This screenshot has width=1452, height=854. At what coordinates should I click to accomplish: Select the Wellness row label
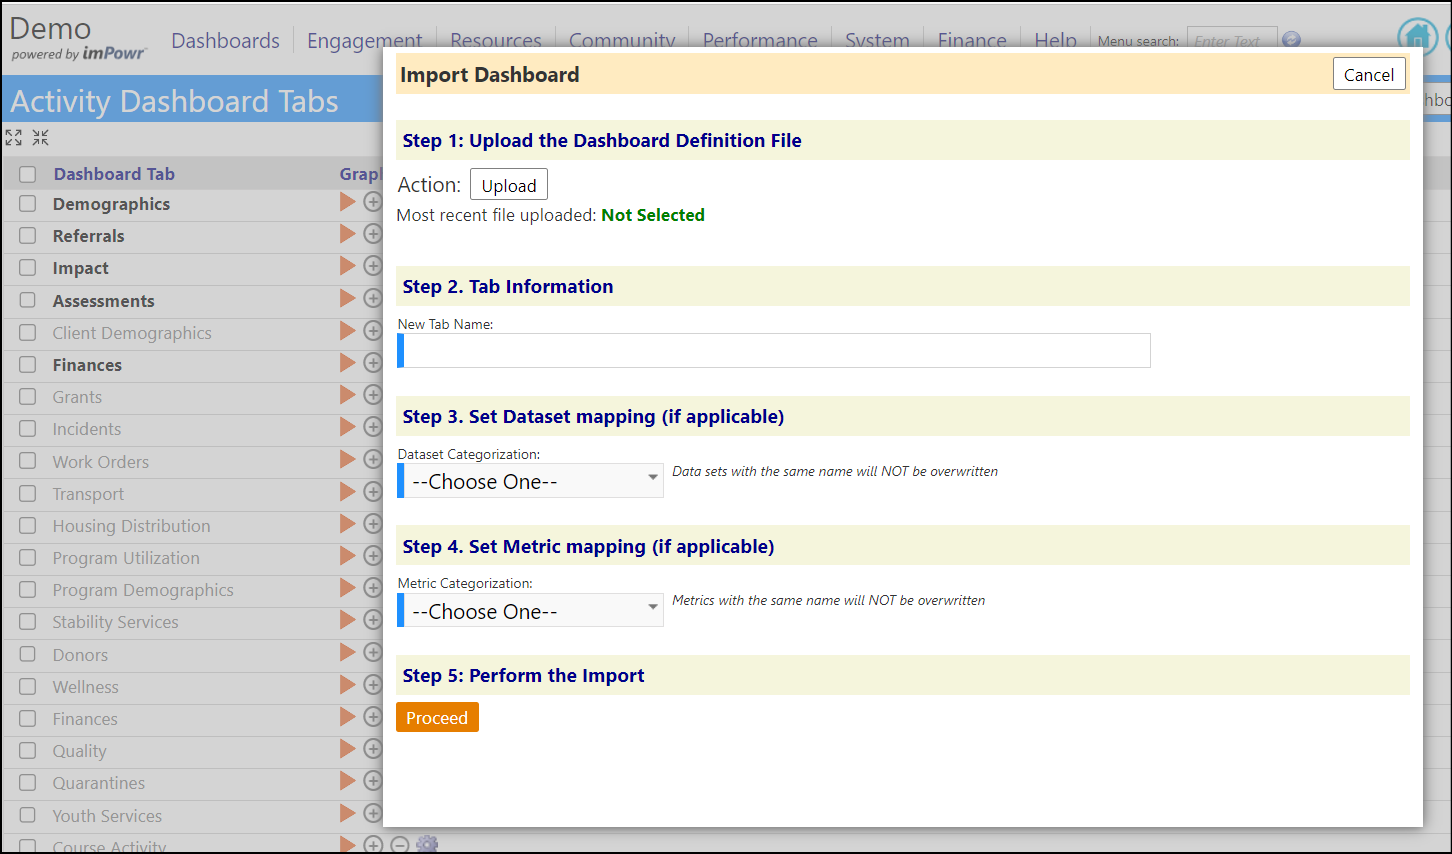point(85,687)
